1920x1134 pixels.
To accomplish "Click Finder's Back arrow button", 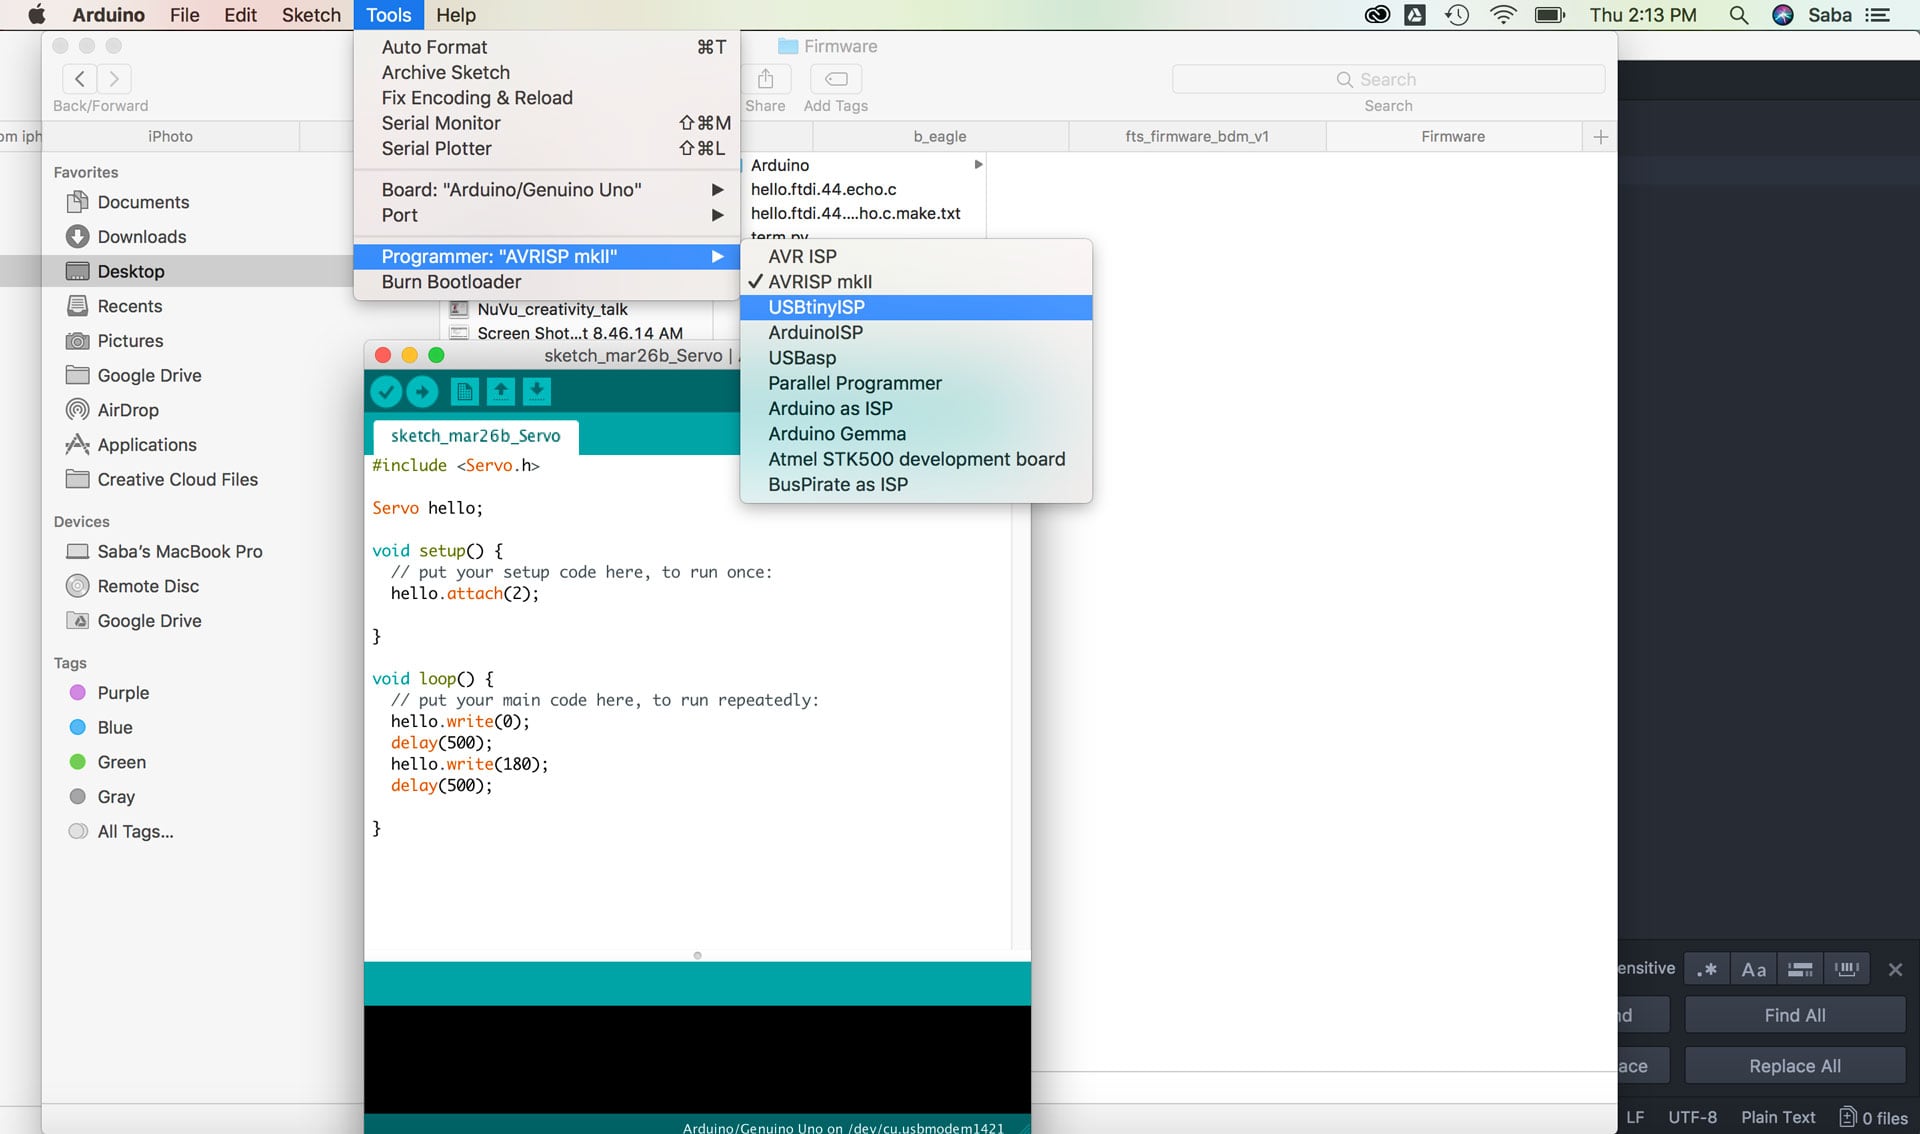I will click(x=80, y=79).
